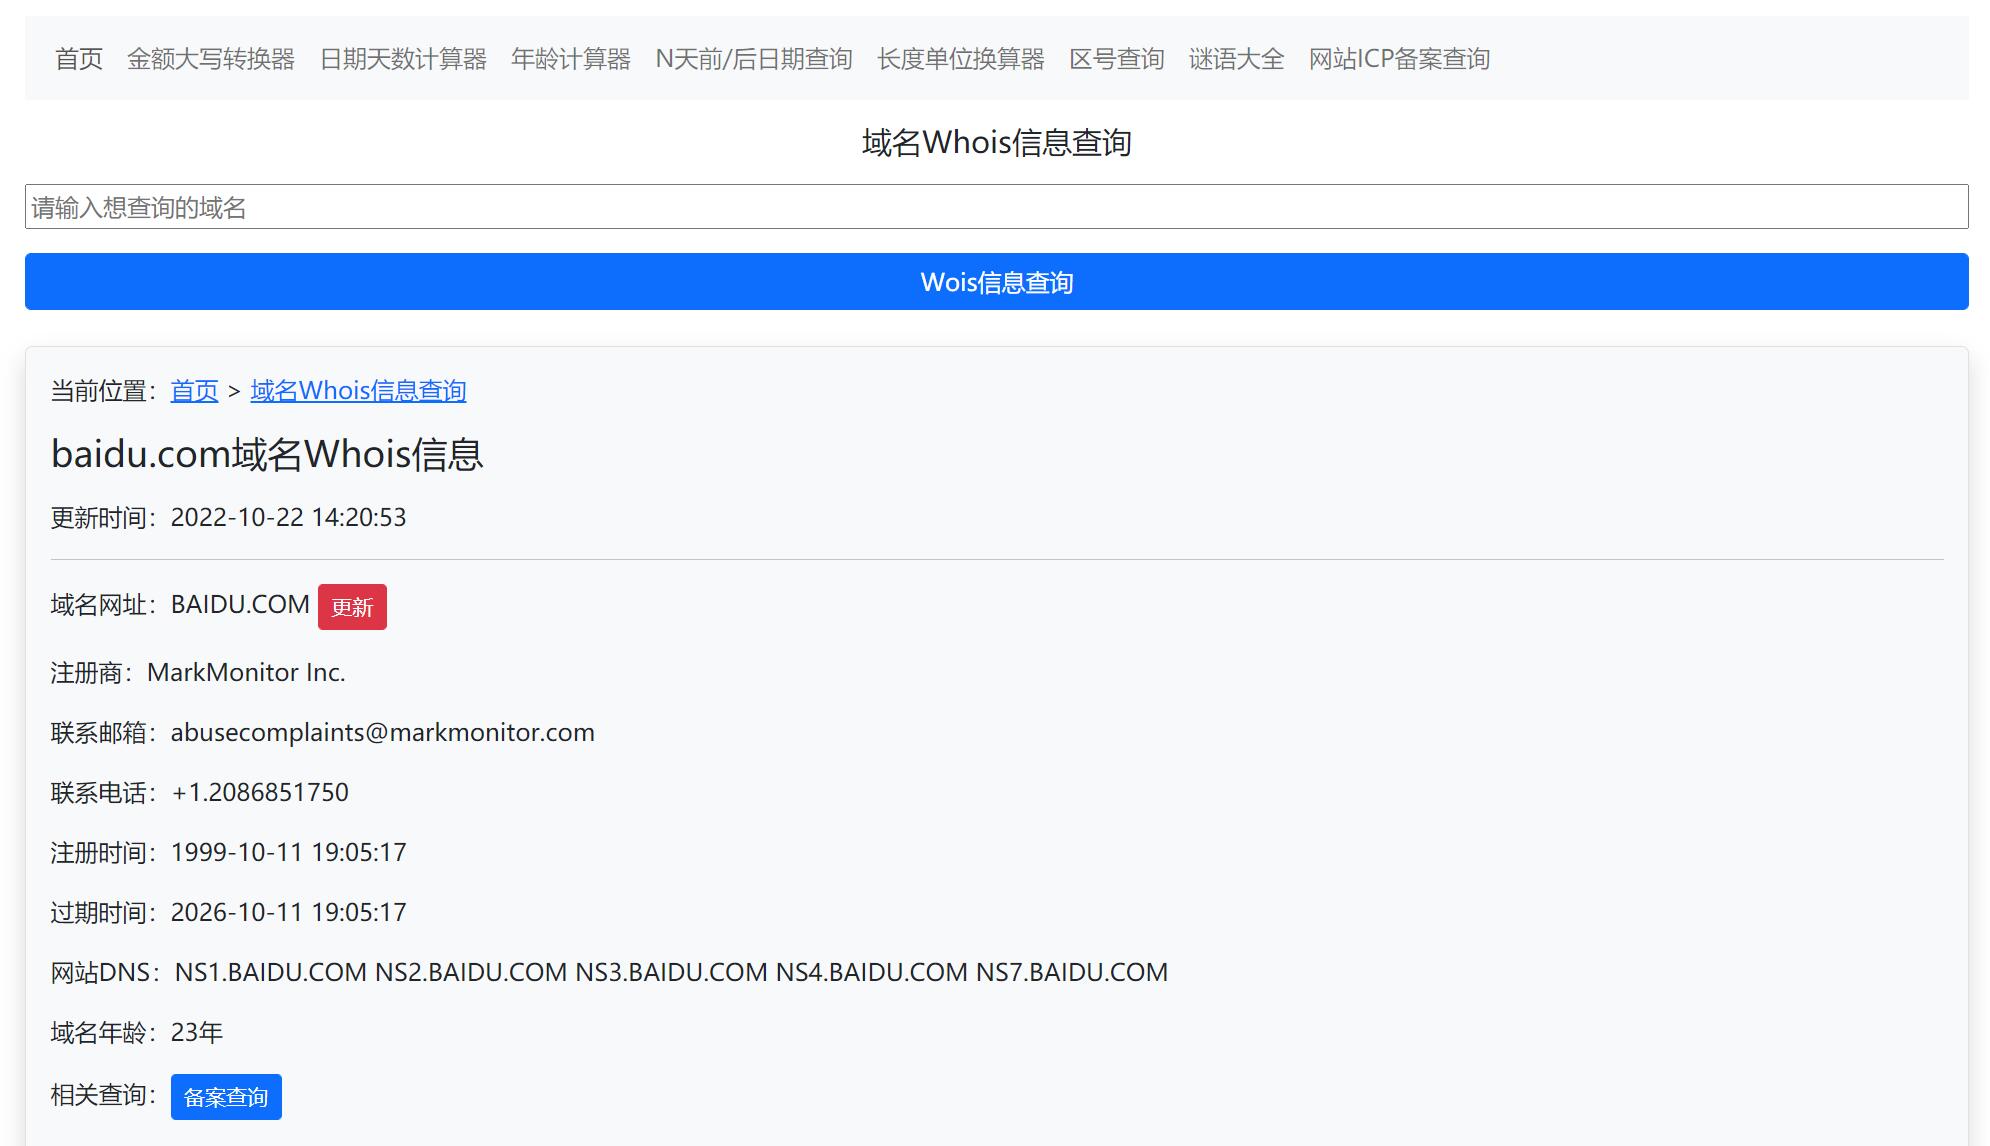Image resolution: width=1990 pixels, height=1146 pixels.
Task: Open the 长度单位换算器 converter
Action: coord(959,58)
